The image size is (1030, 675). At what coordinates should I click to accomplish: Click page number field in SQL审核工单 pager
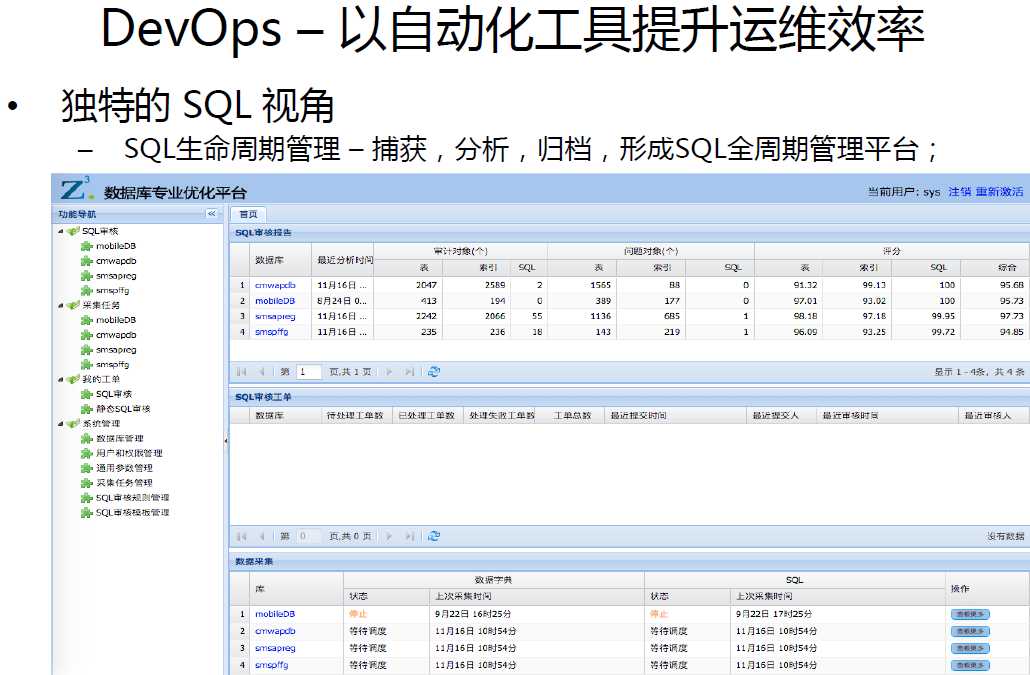[x=309, y=536]
